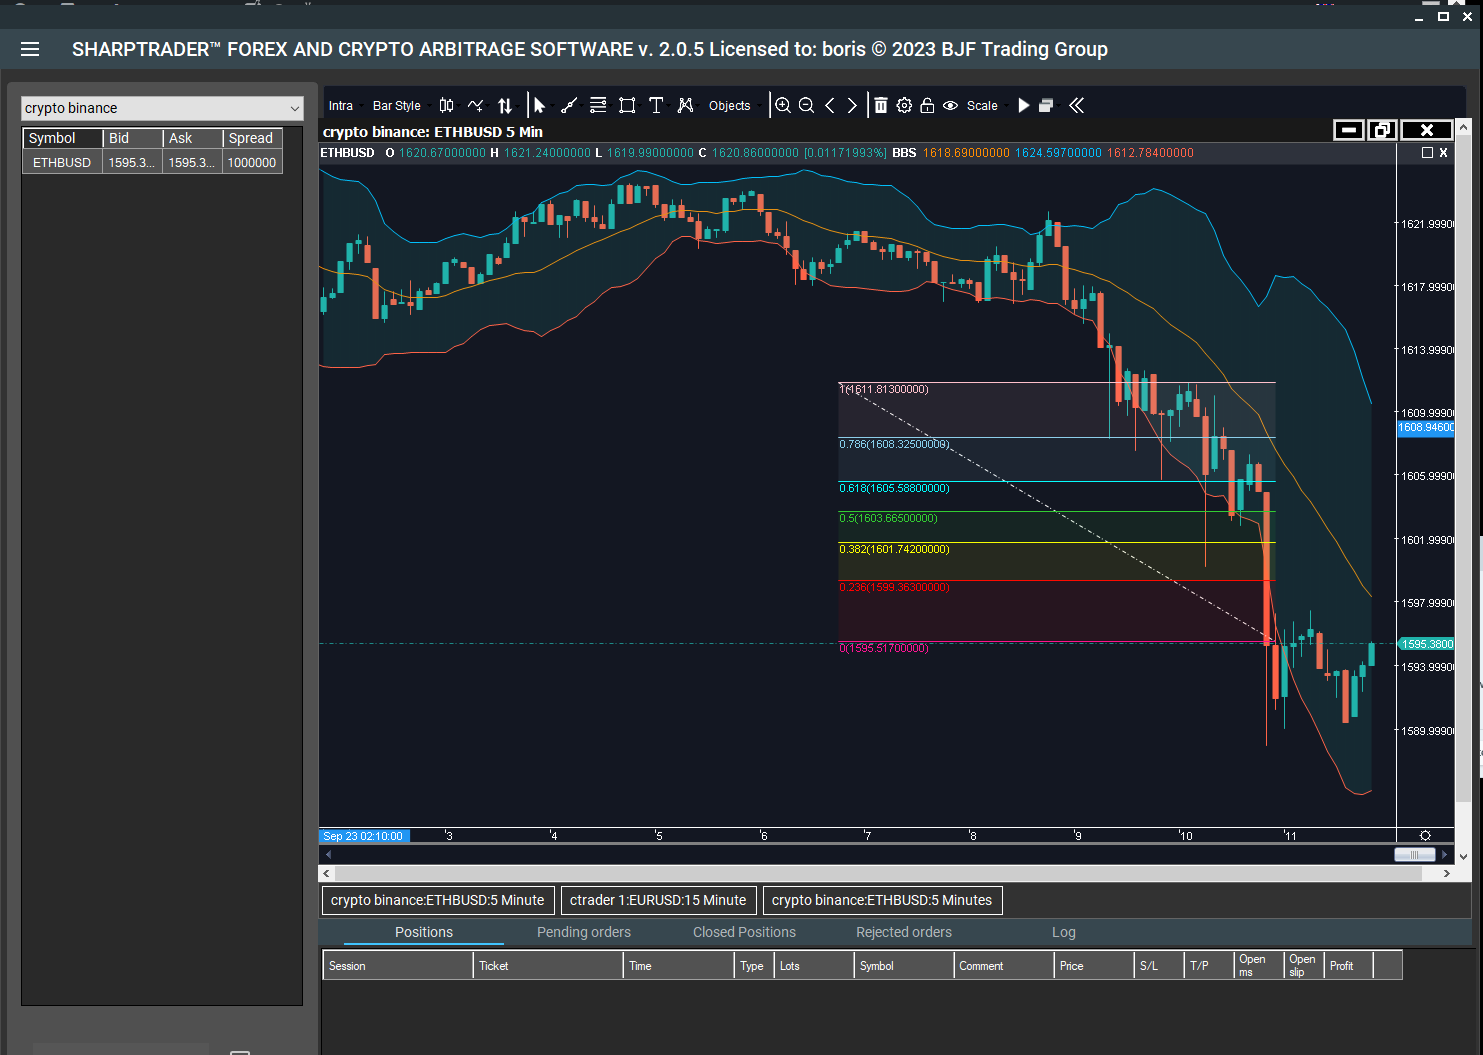Screen dimensions: 1483x1055
Task: Click the Fibonacci 0.618 level label
Action: 894,488
